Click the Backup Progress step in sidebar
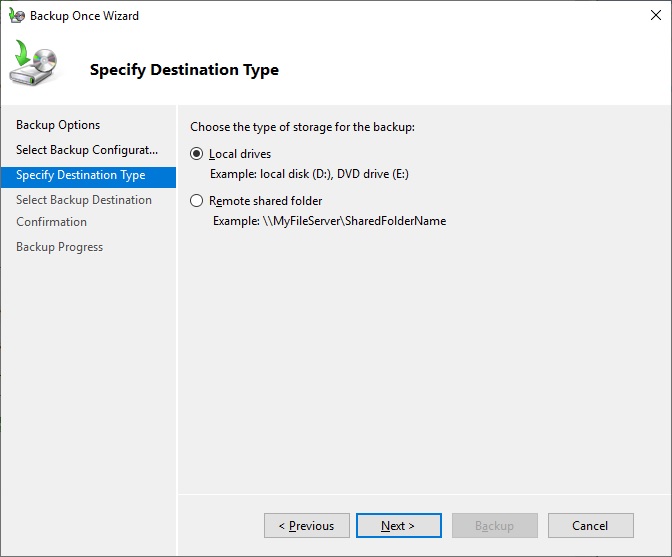 60,247
